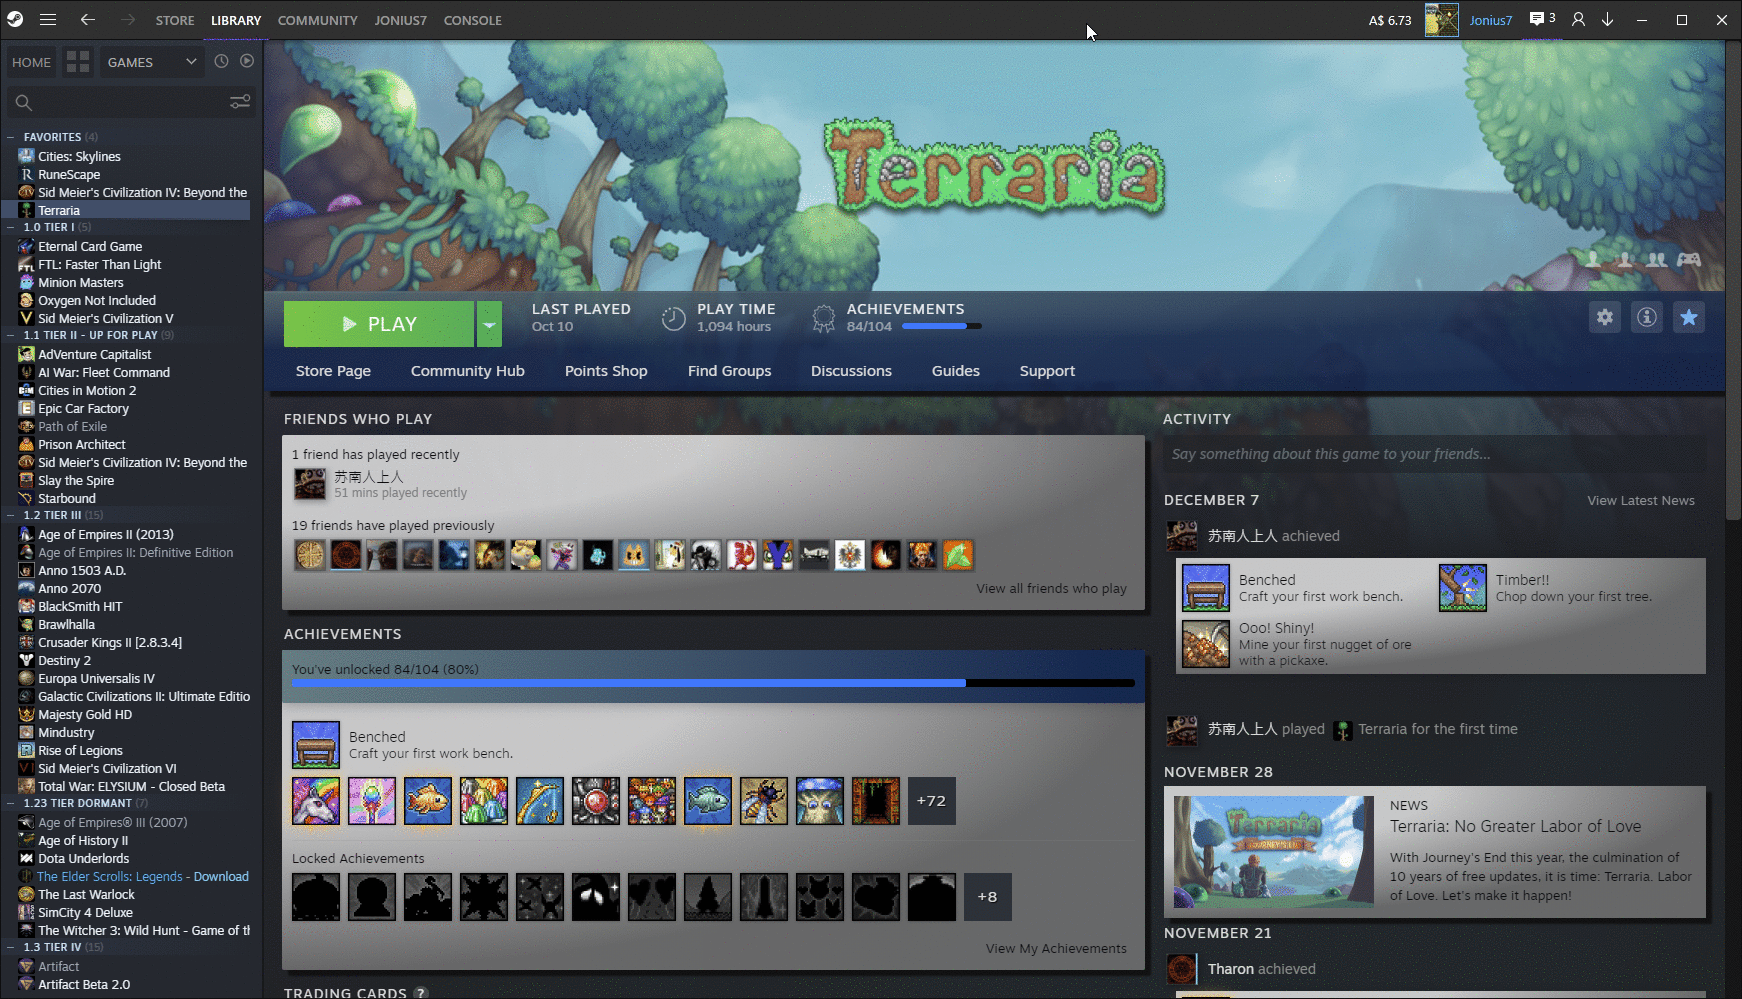Select Cities: Skylines in library list
This screenshot has height=999, width=1742.
(x=79, y=156)
